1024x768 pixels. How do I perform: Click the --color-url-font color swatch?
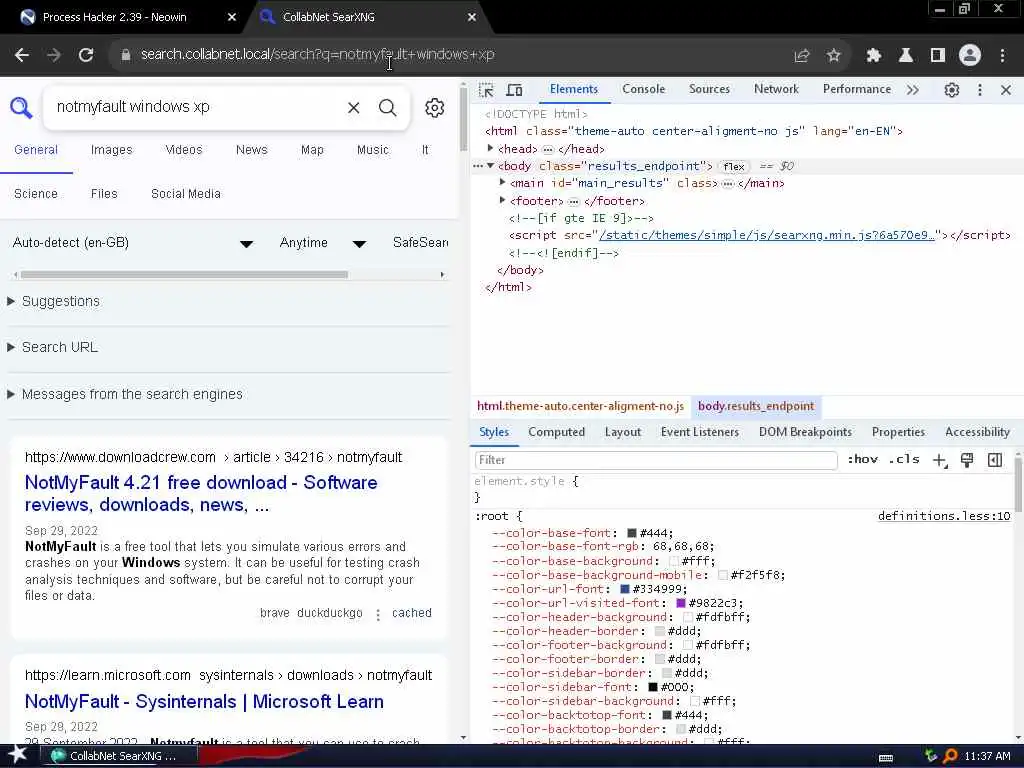[624, 589]
